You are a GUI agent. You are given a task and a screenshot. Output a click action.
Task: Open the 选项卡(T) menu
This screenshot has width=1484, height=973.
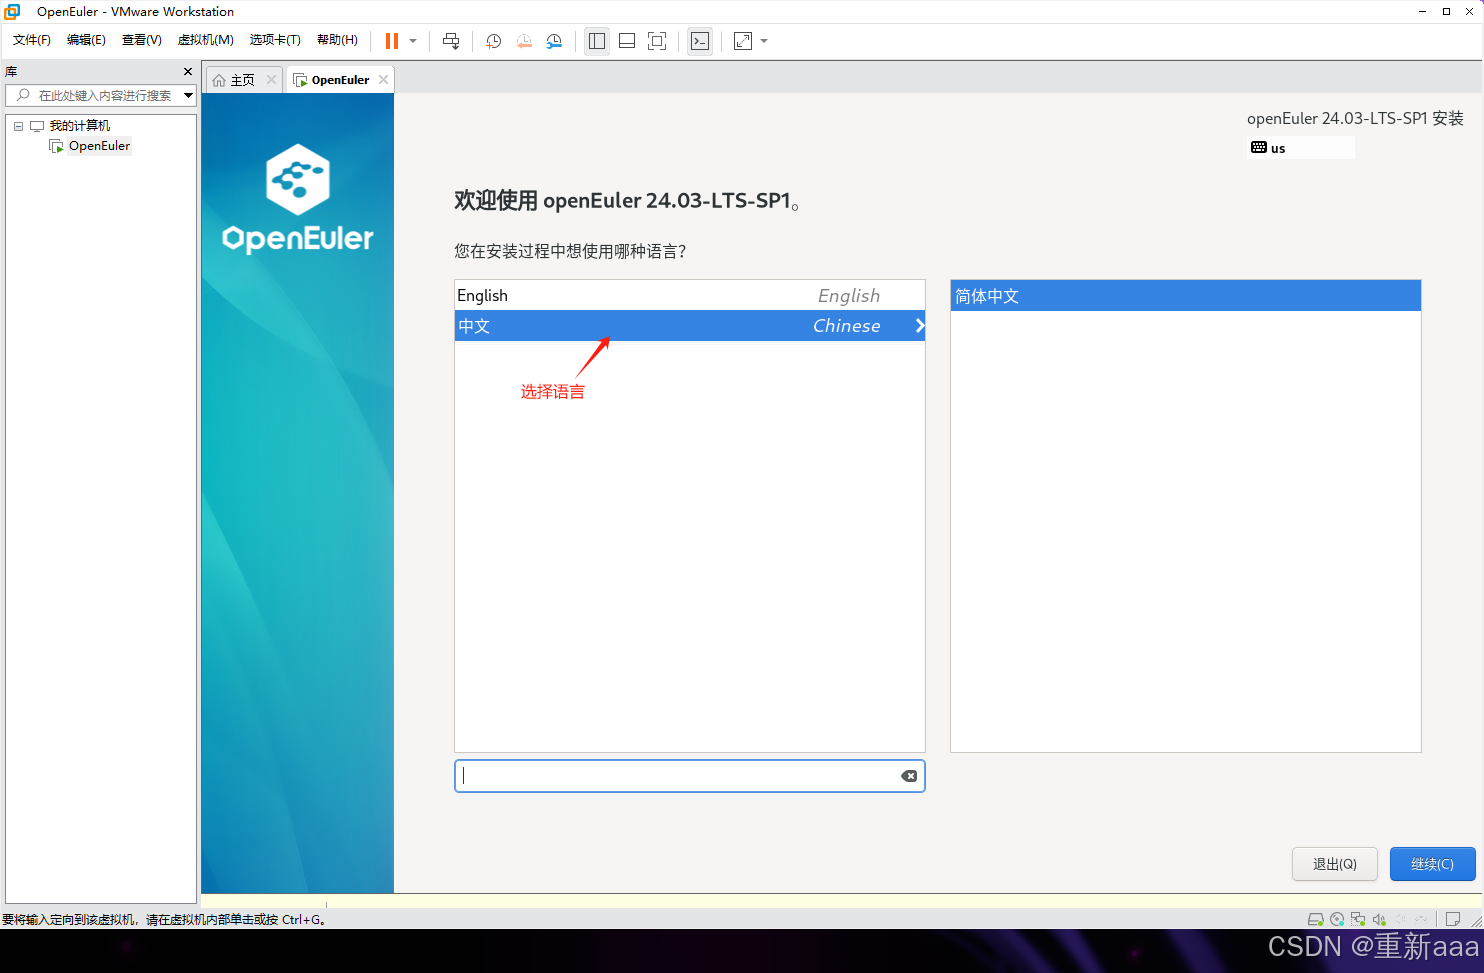275,40
